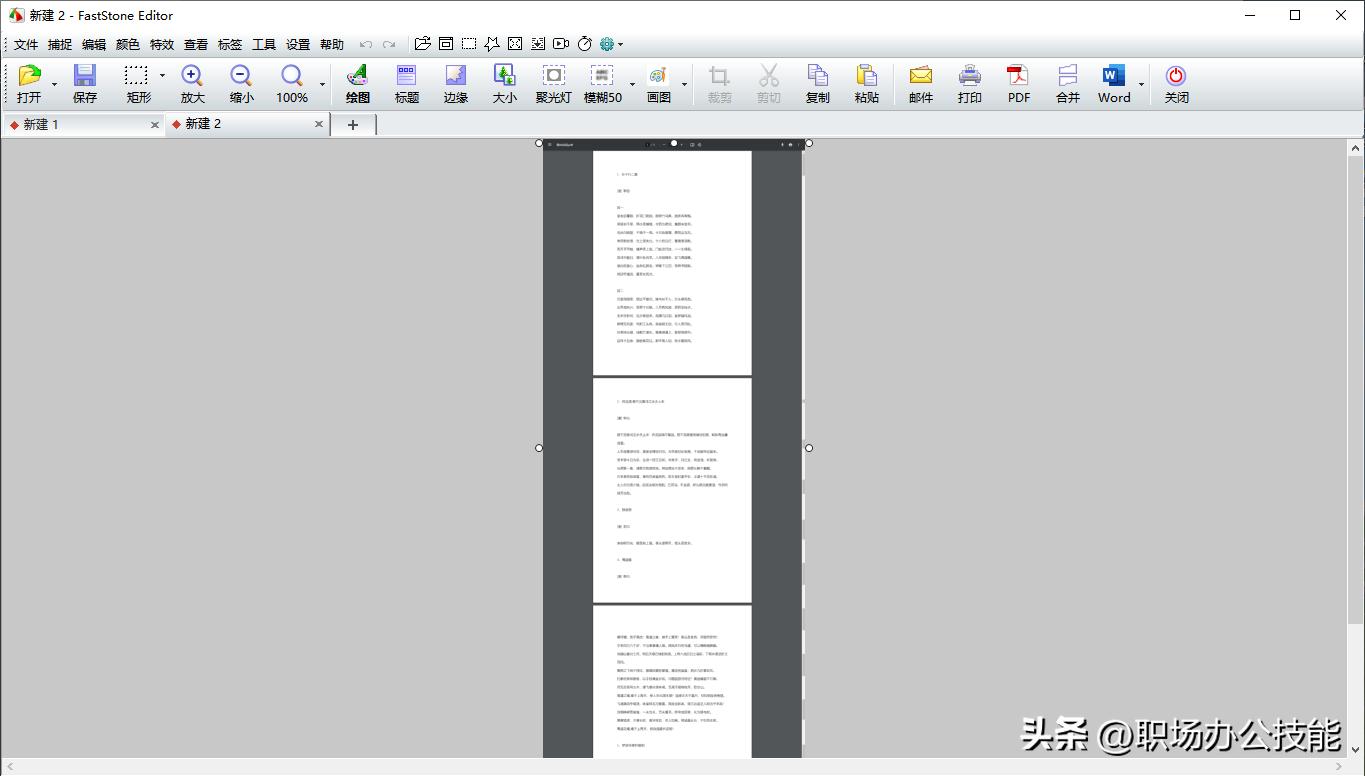
Task: Send the image via 邮件 (Email)
Action: (x=920, y=83)
